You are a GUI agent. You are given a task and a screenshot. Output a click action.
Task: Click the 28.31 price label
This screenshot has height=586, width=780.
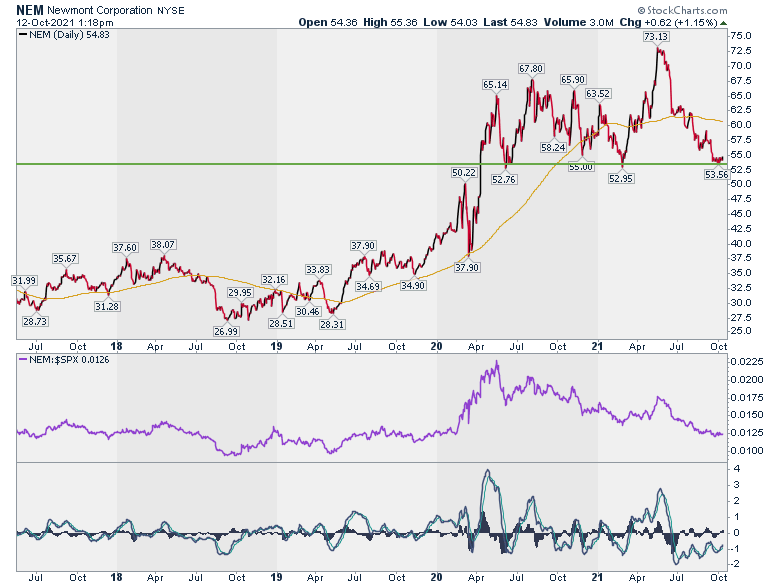(332, 324)
